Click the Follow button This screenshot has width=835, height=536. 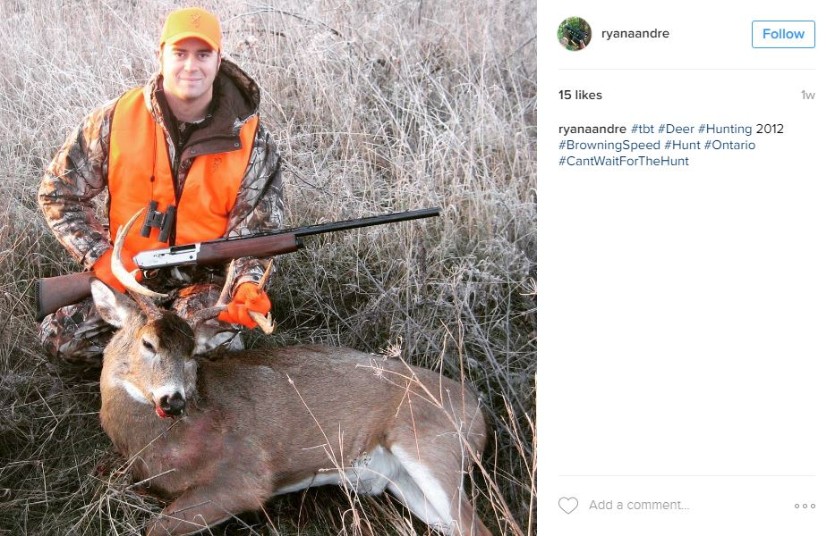783,34
